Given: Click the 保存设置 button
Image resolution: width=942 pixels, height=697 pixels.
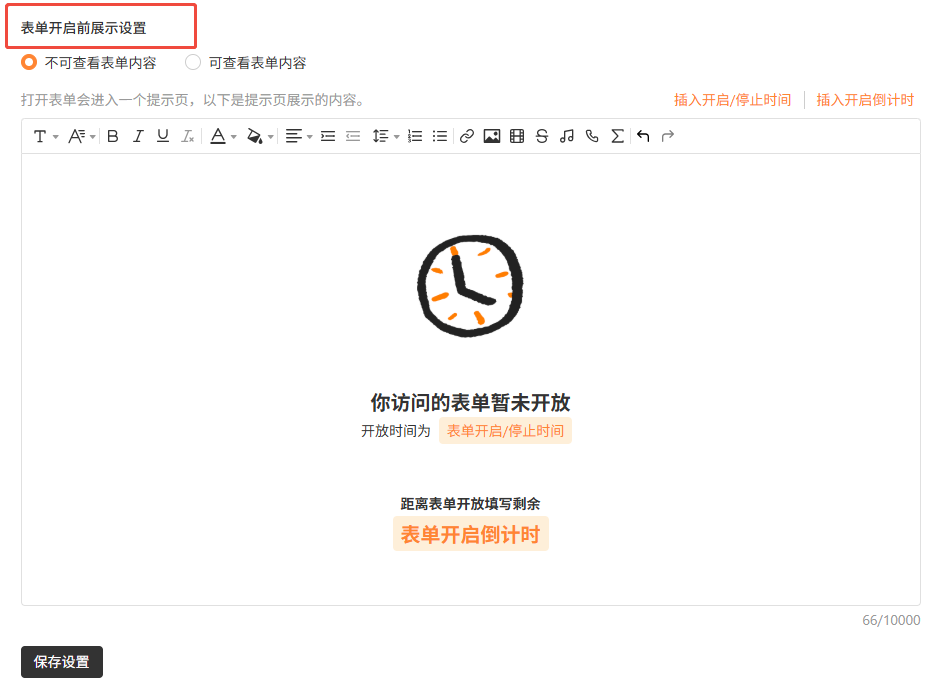Looking at the screenshot, I should click(62, 662).
